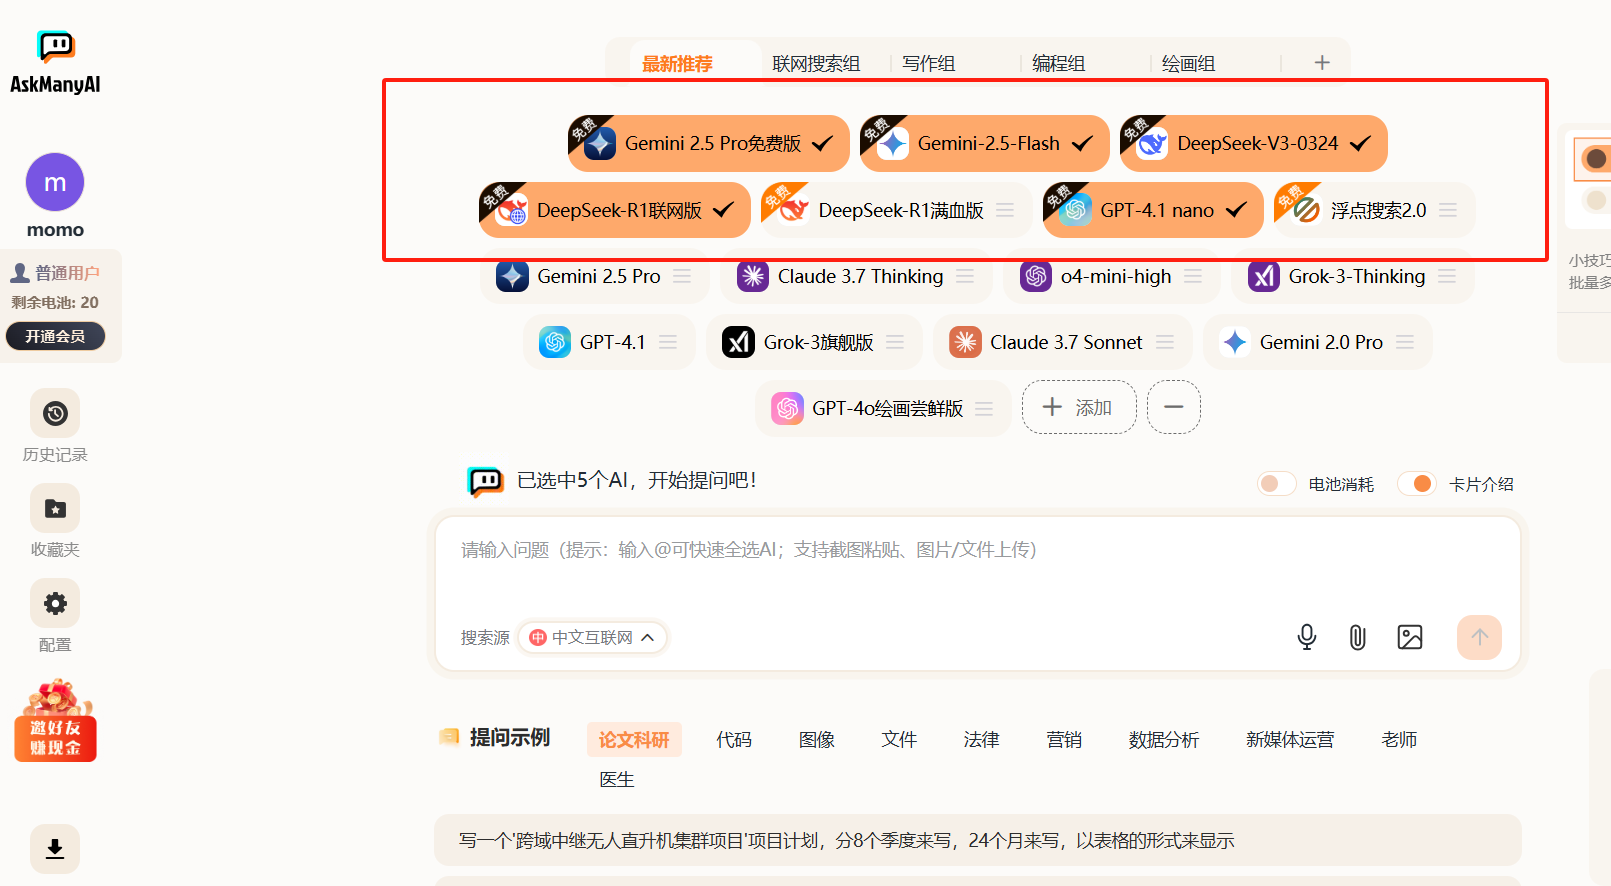This screenshot has width=1611, height=886.
Task: Select the 营销 example category
Action: [1064, 739]
